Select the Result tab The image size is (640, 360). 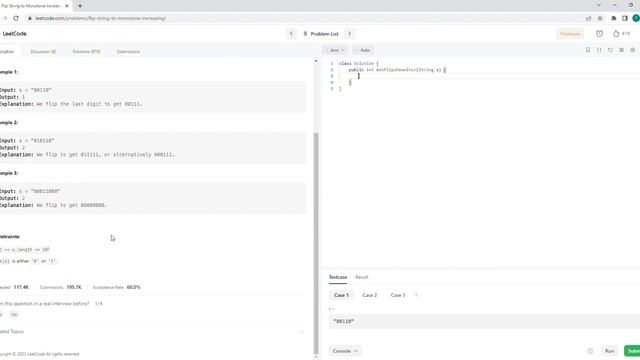point(362,277)
